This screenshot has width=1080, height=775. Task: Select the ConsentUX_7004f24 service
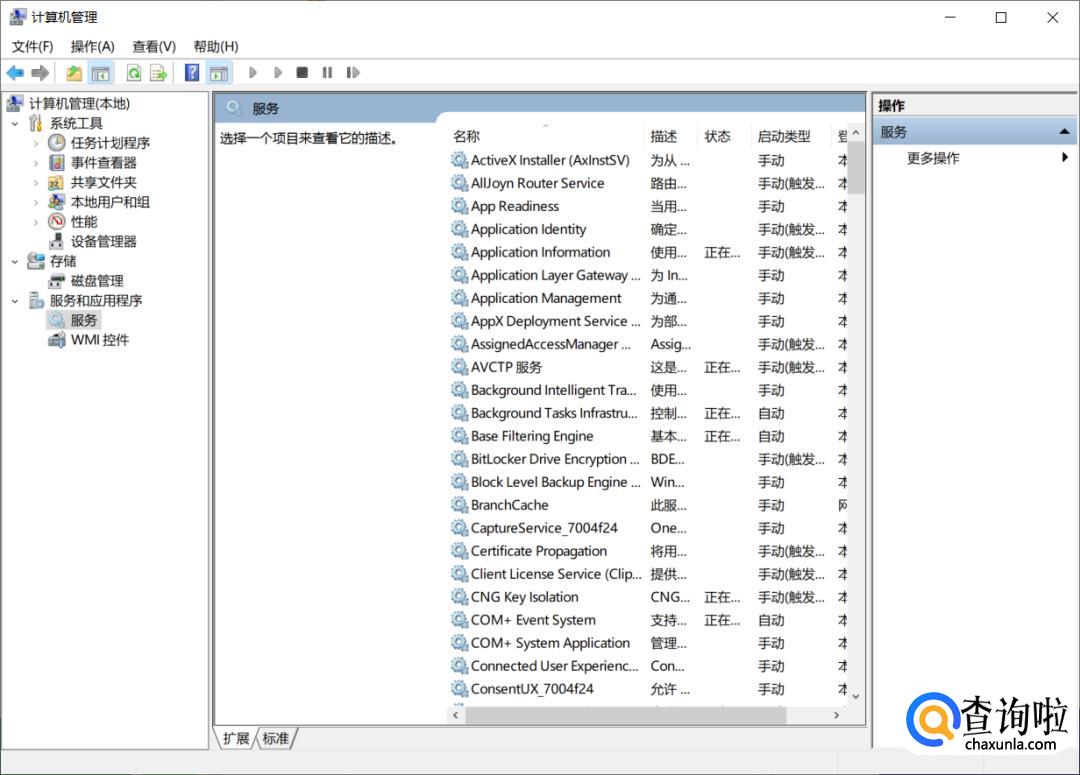click(532, 689)
